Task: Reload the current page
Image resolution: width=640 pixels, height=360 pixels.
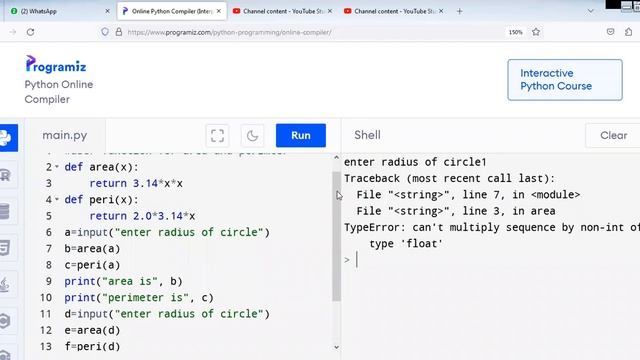Action: coord(31,32)
